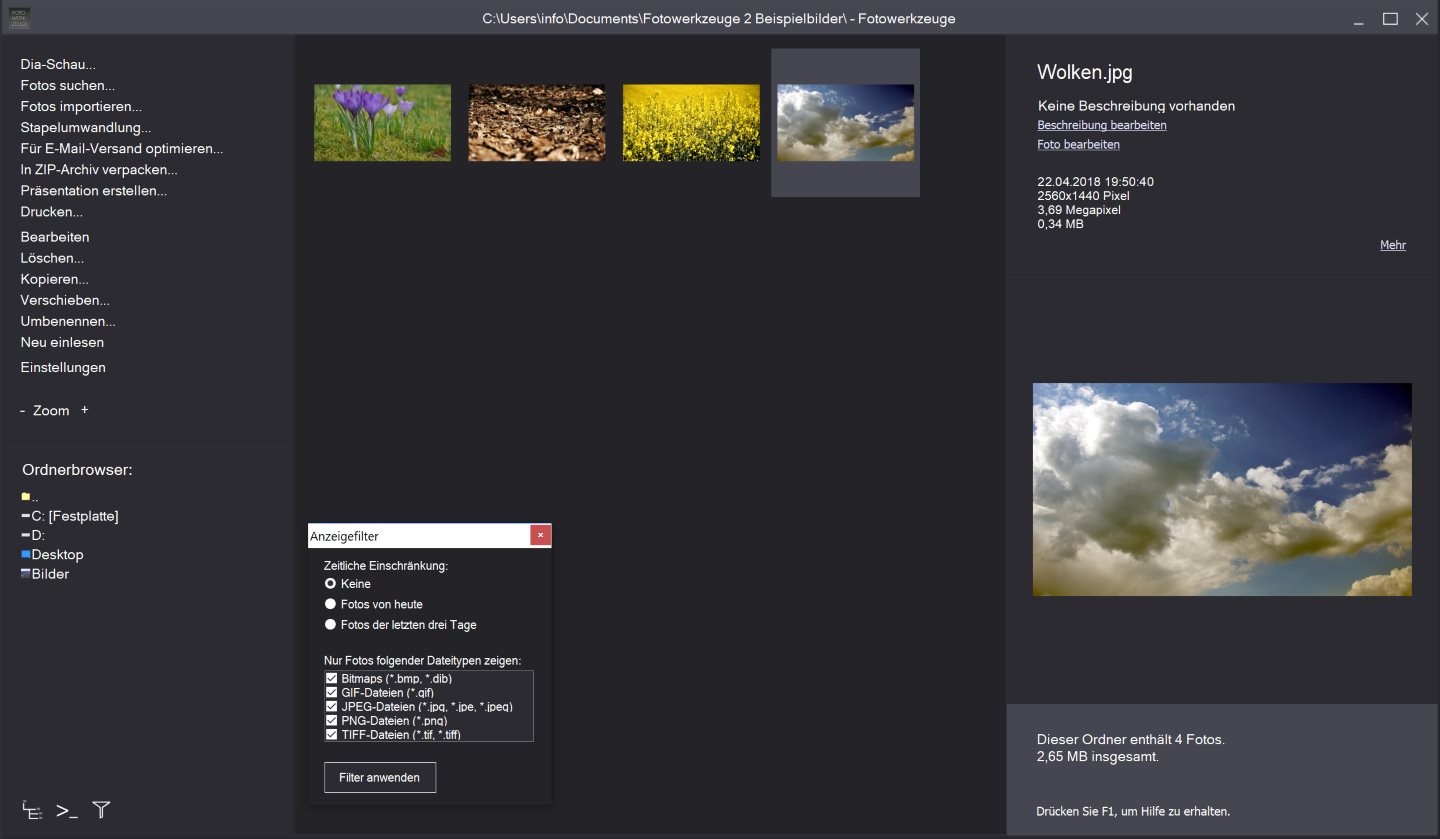Select 'Fotos der letzten drei Tage' option
Image resolution: width=1440 pixels, height=839 pixels.
pos(331,625)
